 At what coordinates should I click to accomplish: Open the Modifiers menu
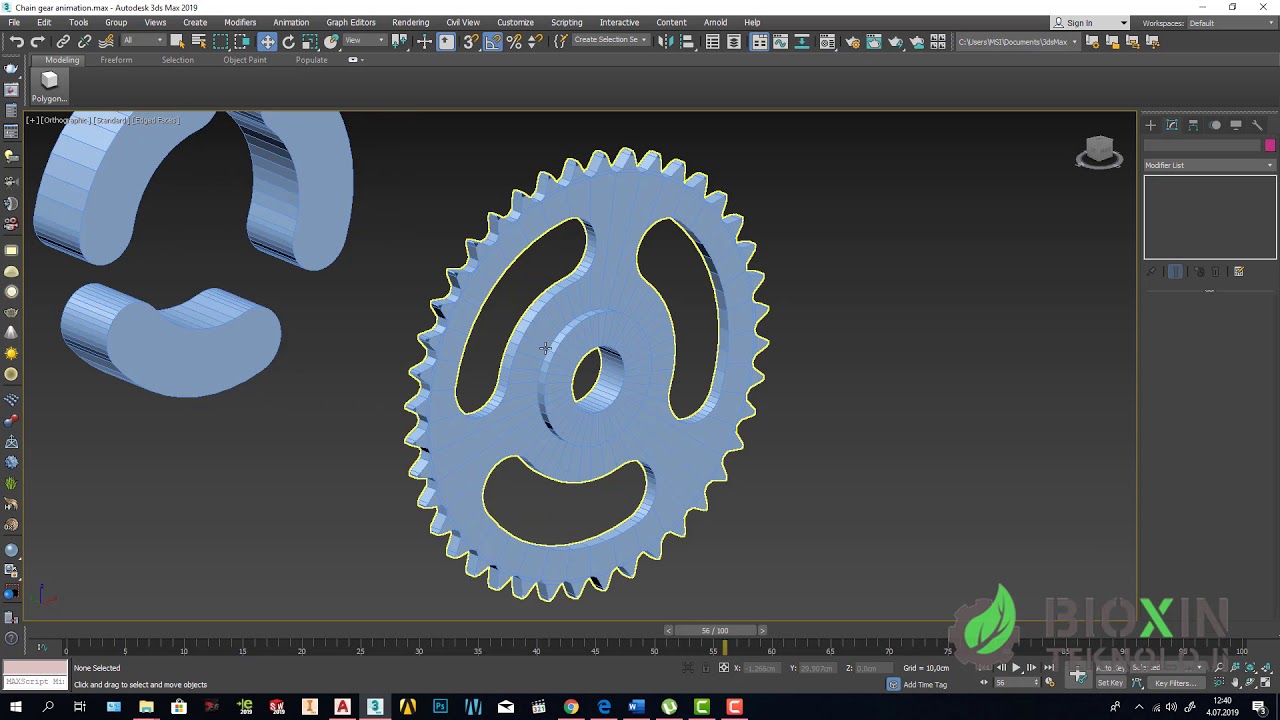pos(240,22)
